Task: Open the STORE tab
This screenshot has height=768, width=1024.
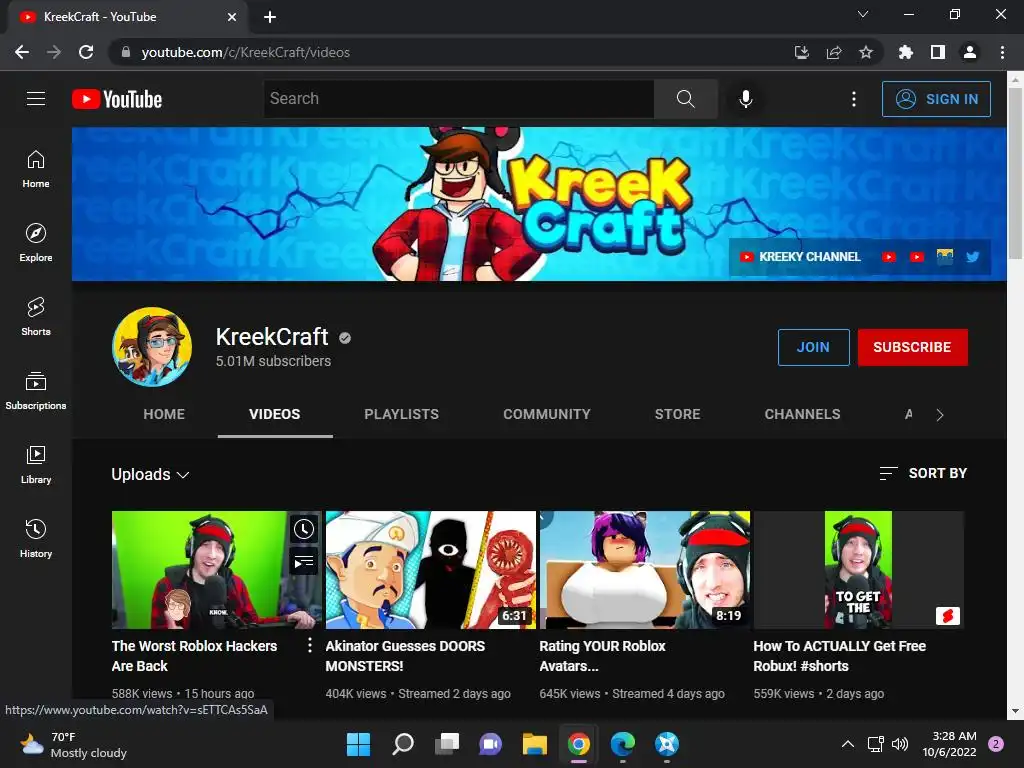Action: point(677,414)
